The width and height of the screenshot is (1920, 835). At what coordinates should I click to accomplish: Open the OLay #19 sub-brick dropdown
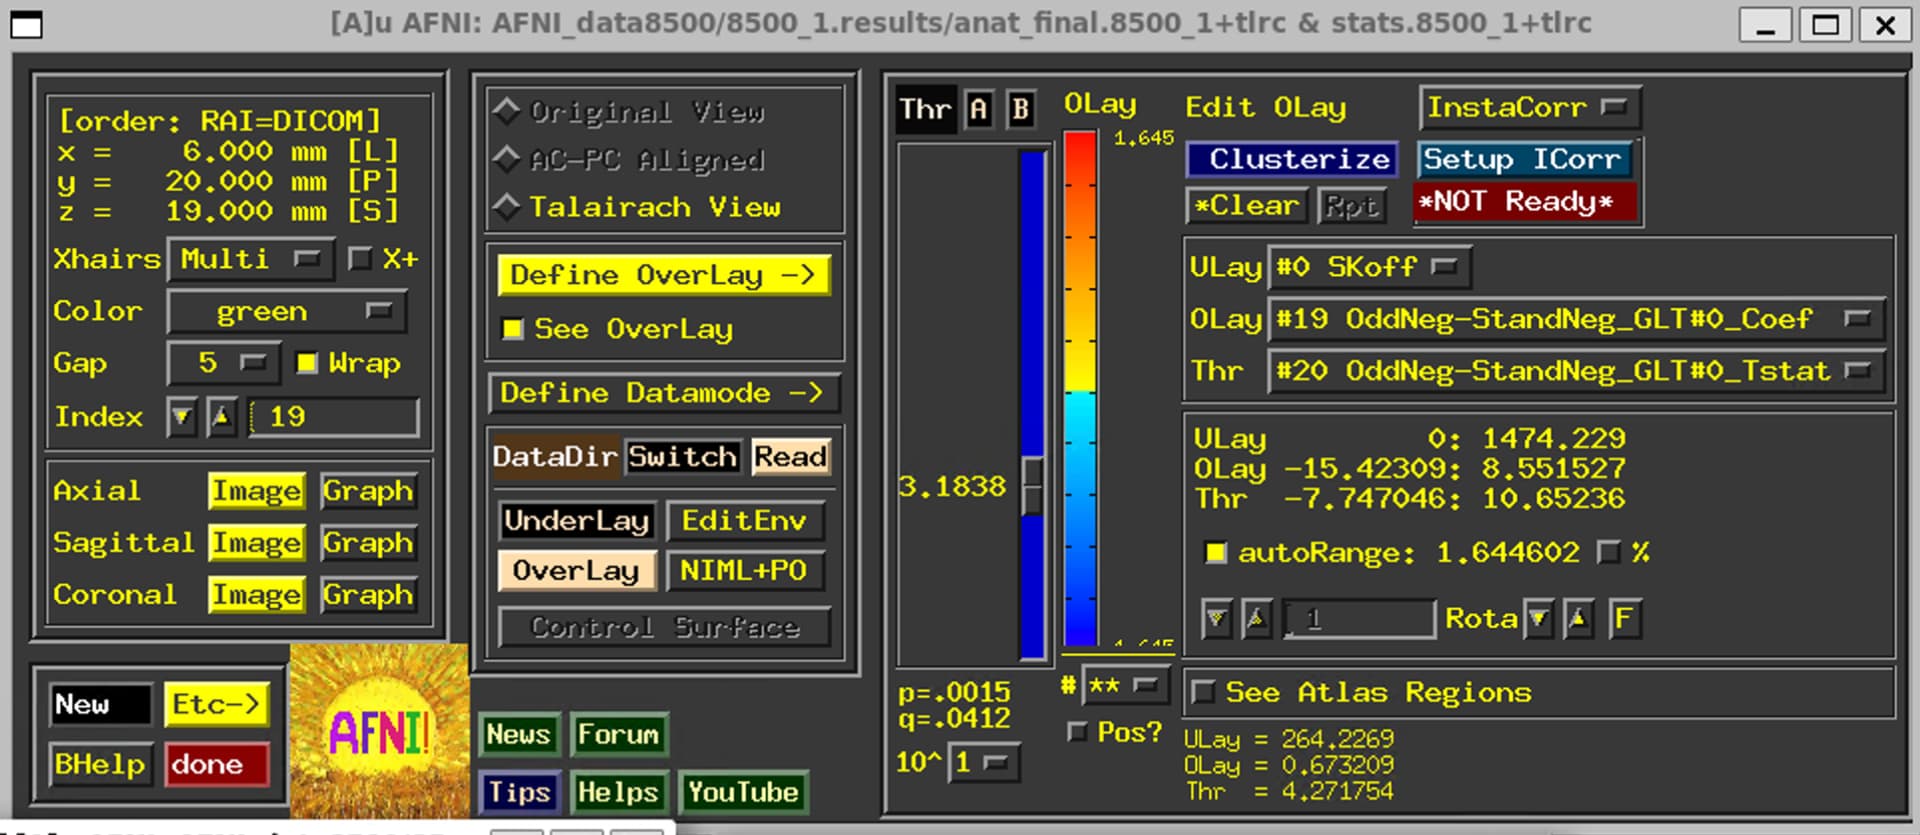tap(1576, 319)
